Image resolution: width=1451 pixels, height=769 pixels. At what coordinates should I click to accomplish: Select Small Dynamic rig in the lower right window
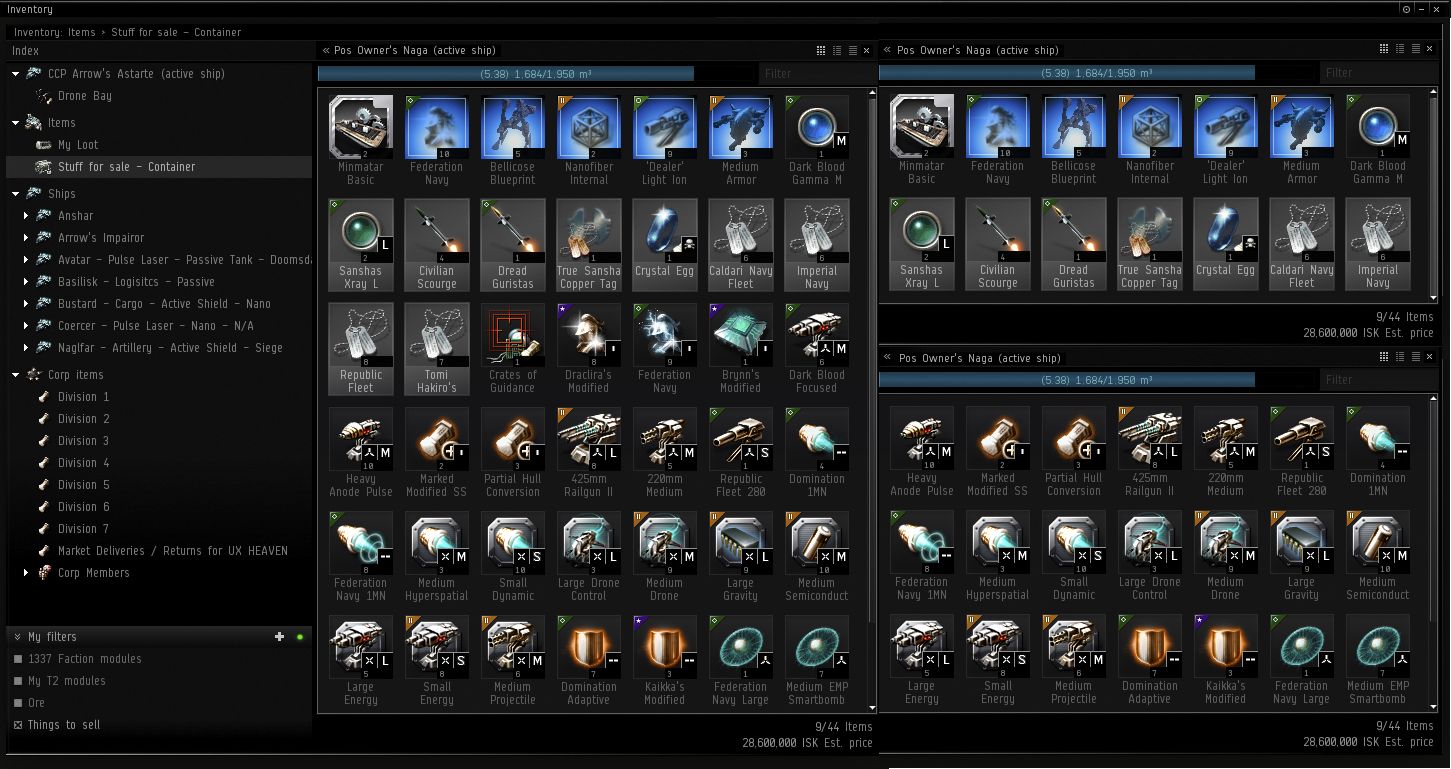coord(1073,556)
